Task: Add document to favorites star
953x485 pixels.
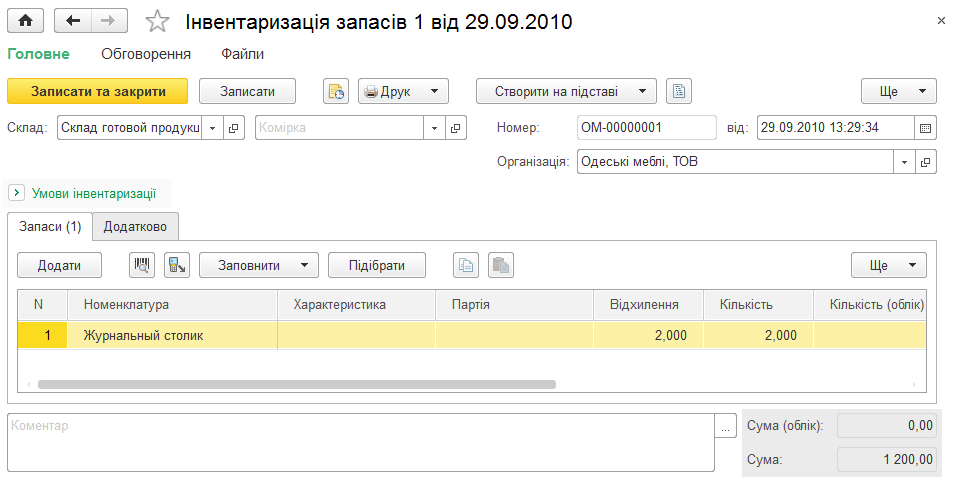Action: coord(157,22)
